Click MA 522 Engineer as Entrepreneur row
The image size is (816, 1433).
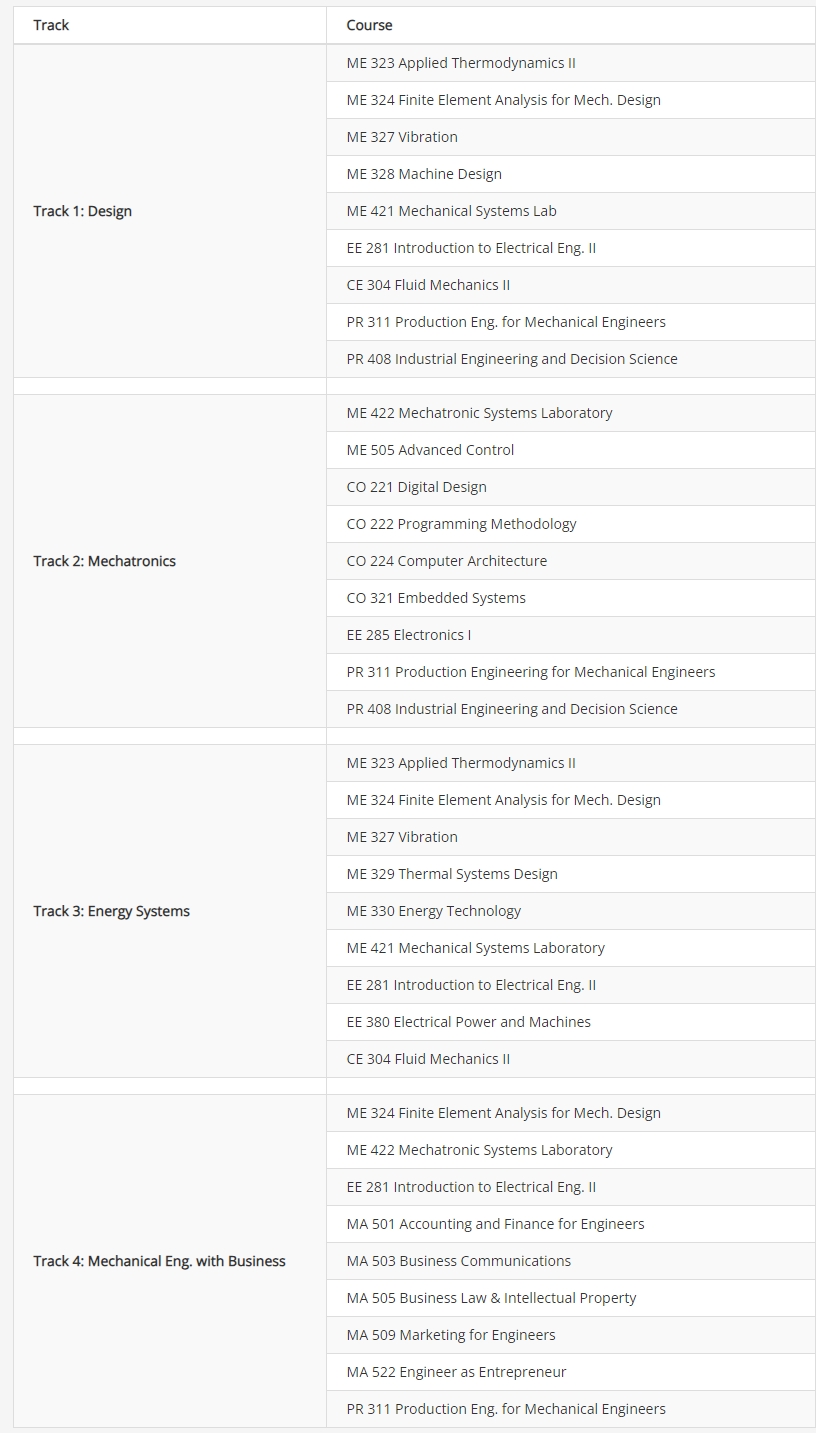[x=456, y=1372]
